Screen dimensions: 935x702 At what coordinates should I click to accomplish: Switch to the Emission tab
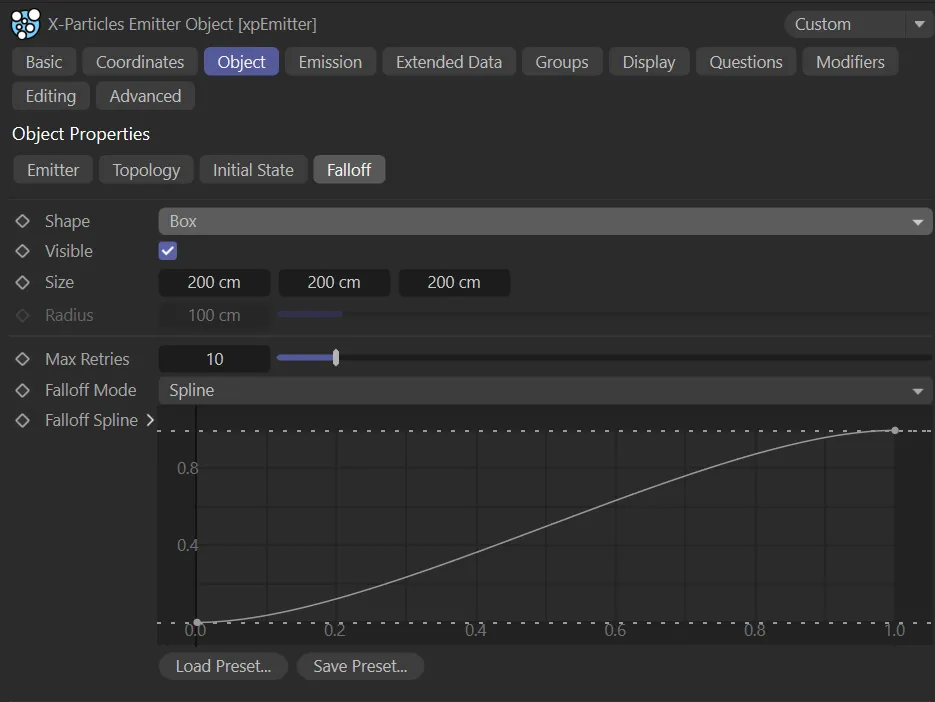tap(330, 62)
